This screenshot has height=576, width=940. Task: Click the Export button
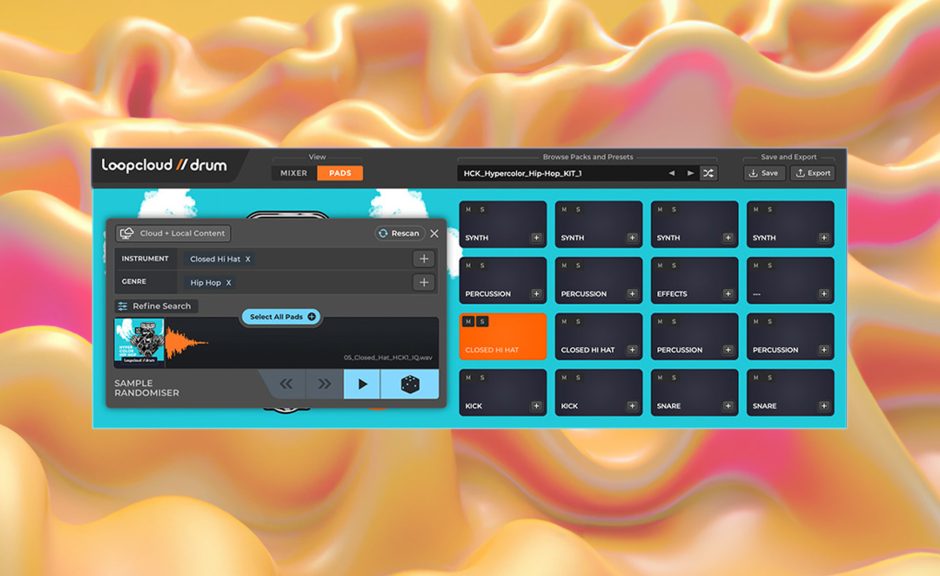coord(812,173)
